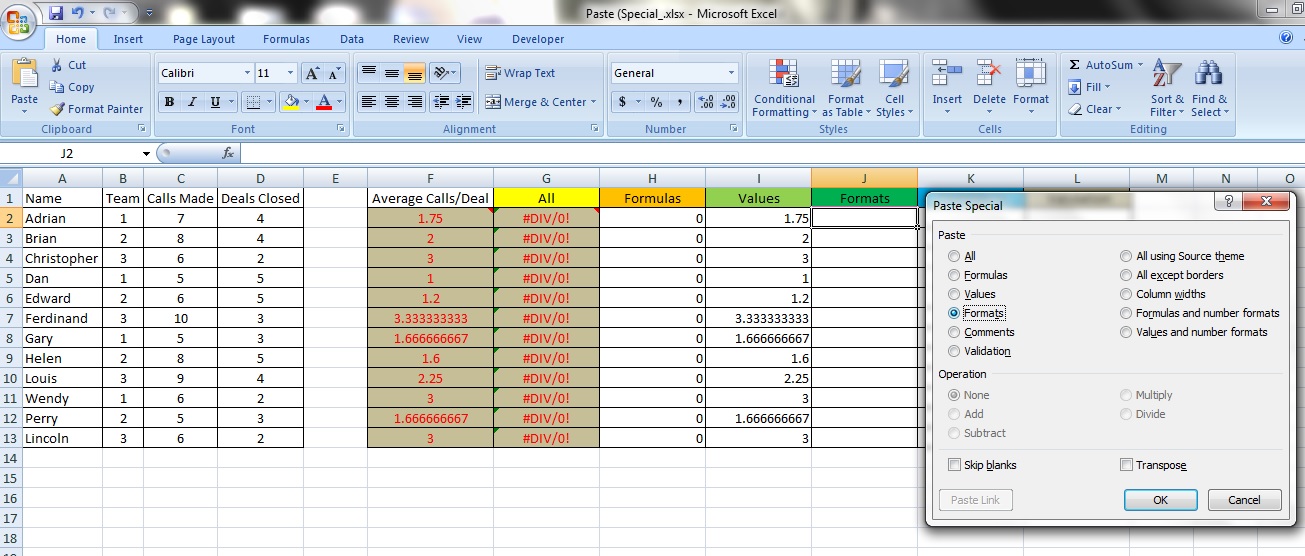Click the Italic formatting icon
This screenshot has width=1305, height=556.
click(x=193, y=102)
